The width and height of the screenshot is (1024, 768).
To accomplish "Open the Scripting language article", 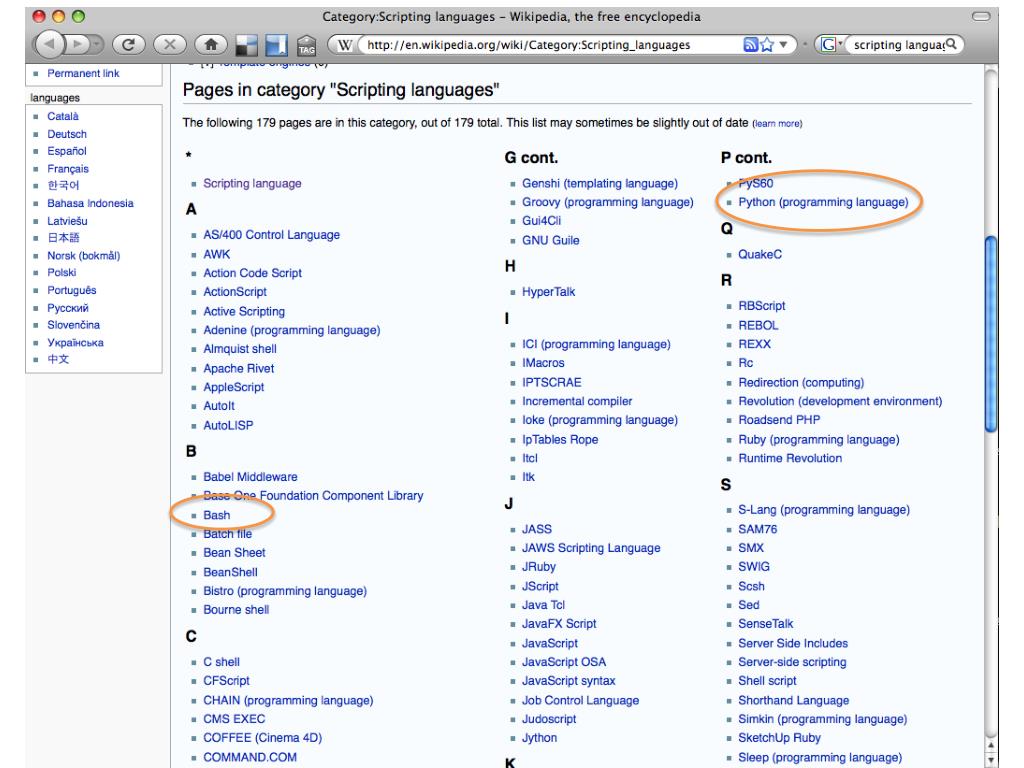I will pos(252,184).
